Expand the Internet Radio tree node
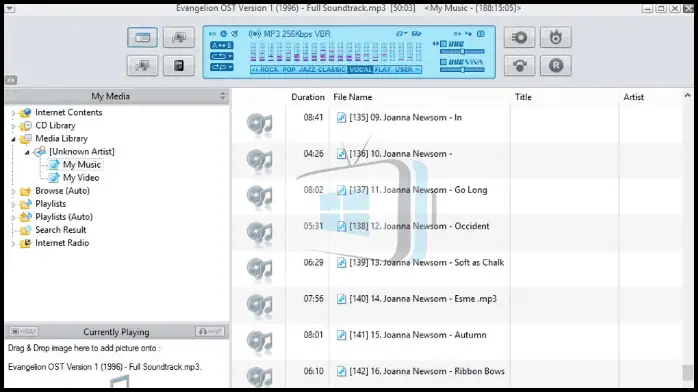Image resolution: width=698 pixels, height=392 pixels. click(13, 243)
